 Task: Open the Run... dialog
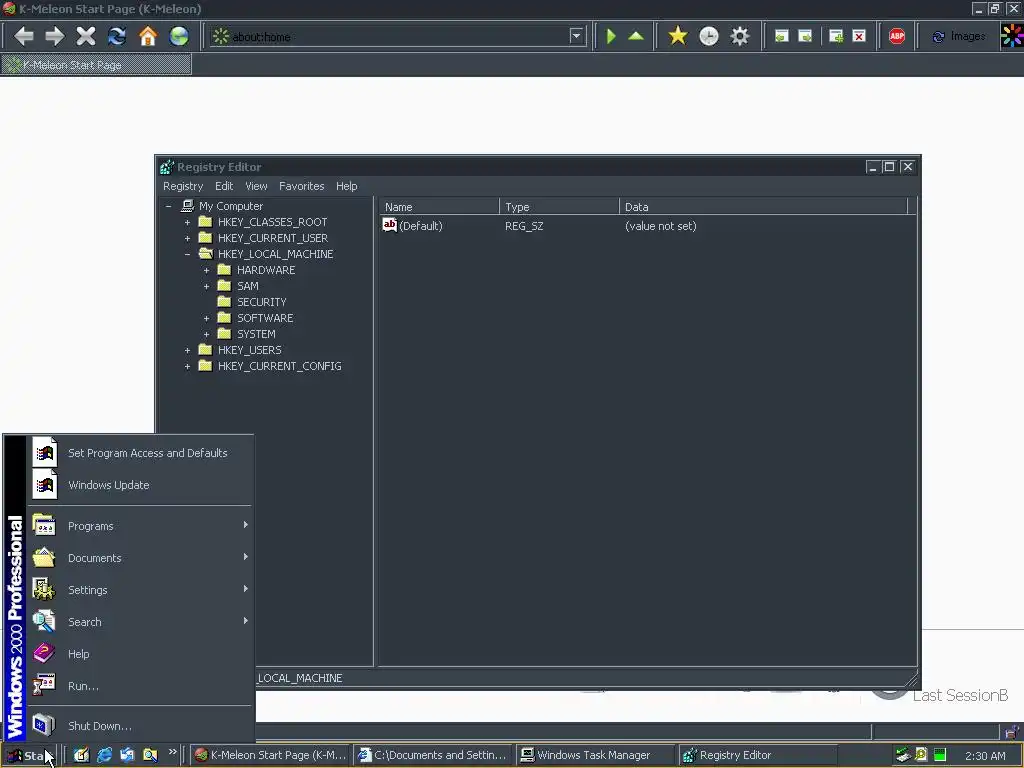coord(140,686)
